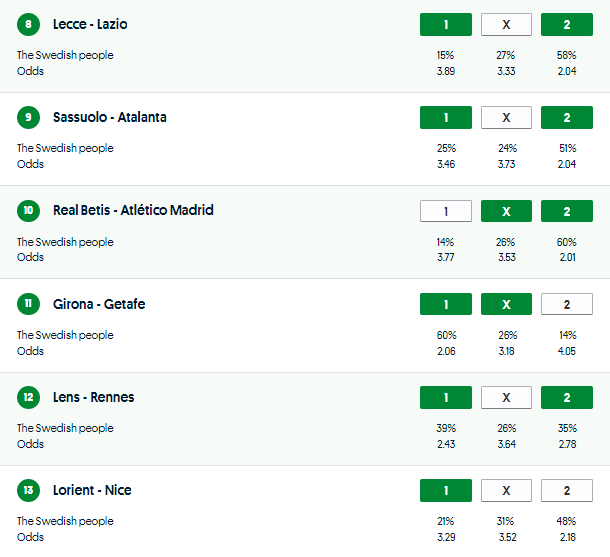
Task: Deselect 1 for Sassuolo - Atalanta
Action: 446,117
